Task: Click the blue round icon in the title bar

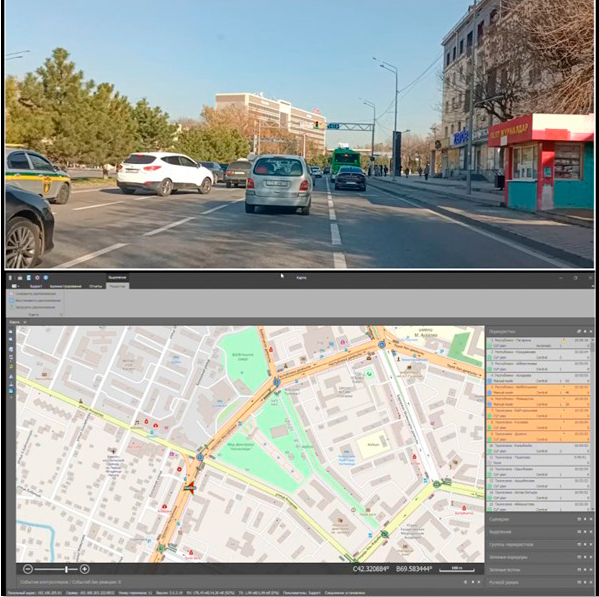Action: (45, 278)
